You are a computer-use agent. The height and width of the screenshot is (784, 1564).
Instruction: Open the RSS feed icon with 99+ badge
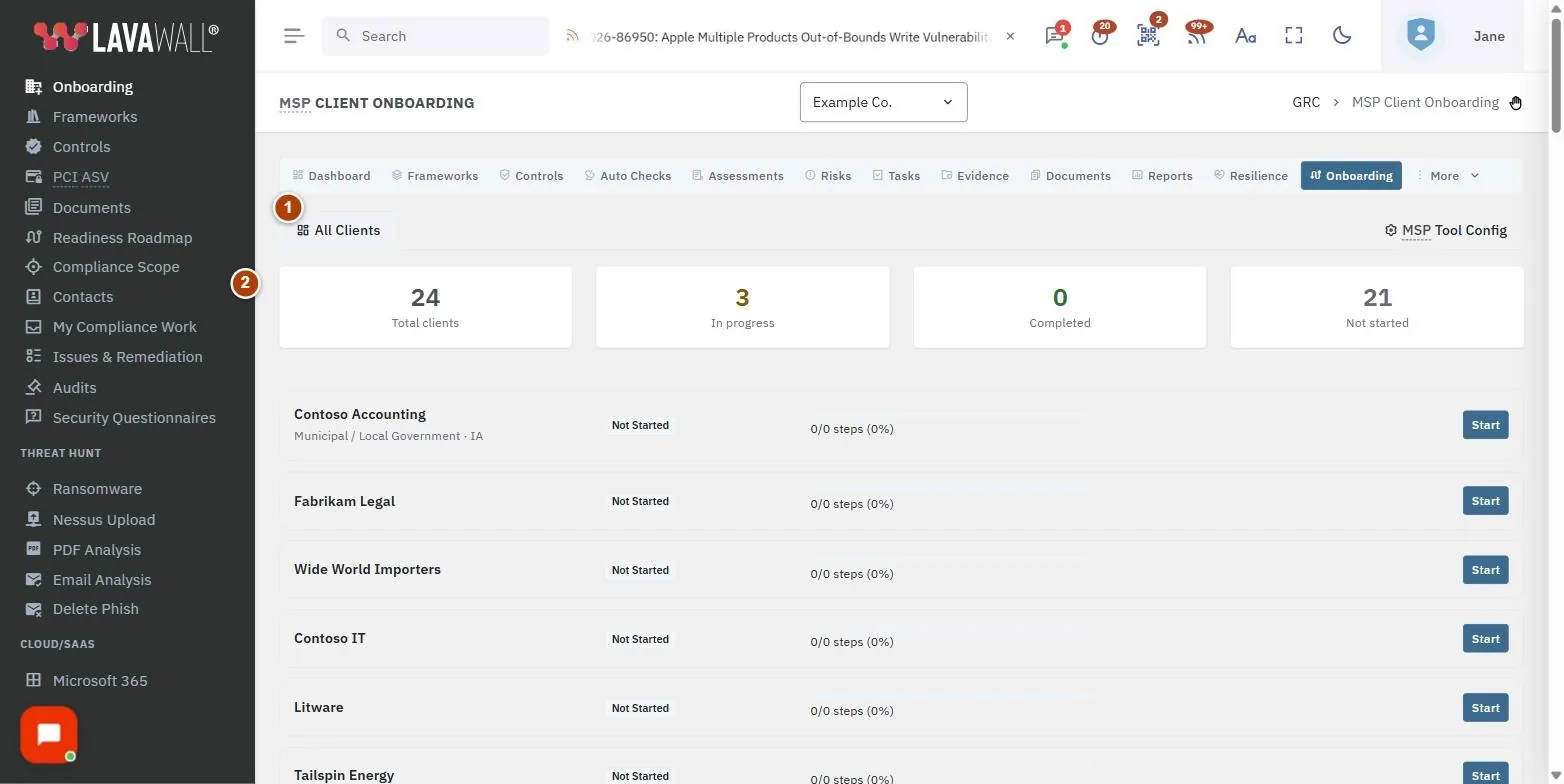tap(1196, 36)
